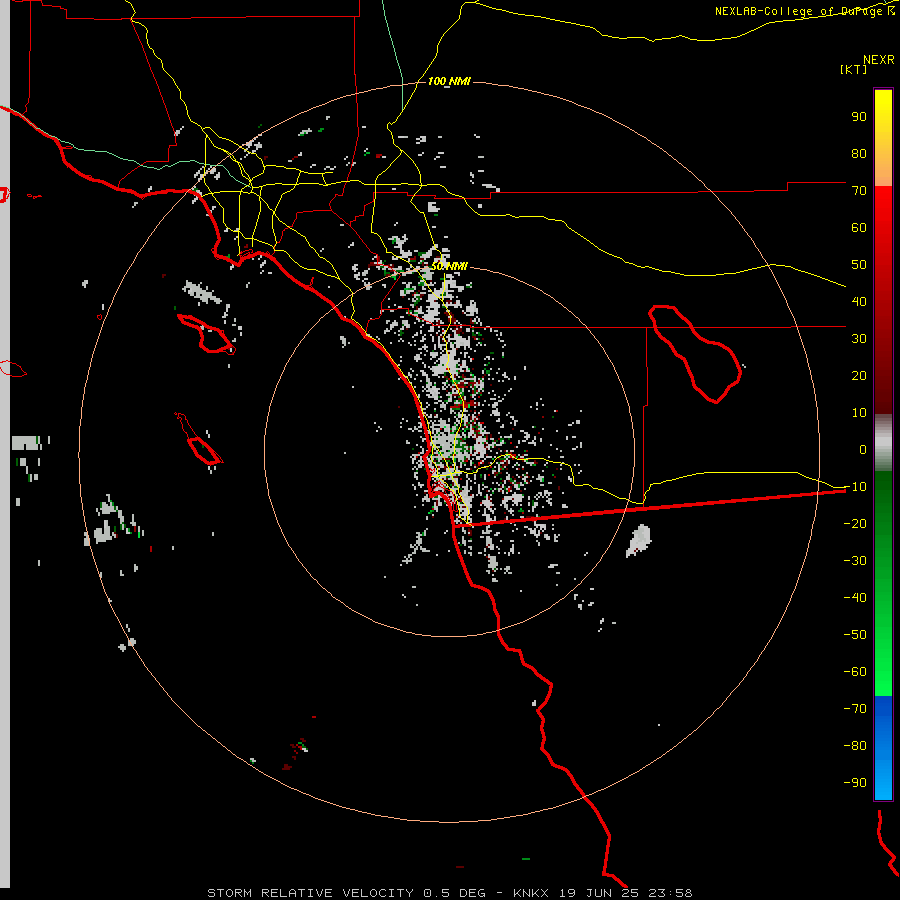
Task: Pick the red segment of the color bar
Action: click(x=883, y=300)
